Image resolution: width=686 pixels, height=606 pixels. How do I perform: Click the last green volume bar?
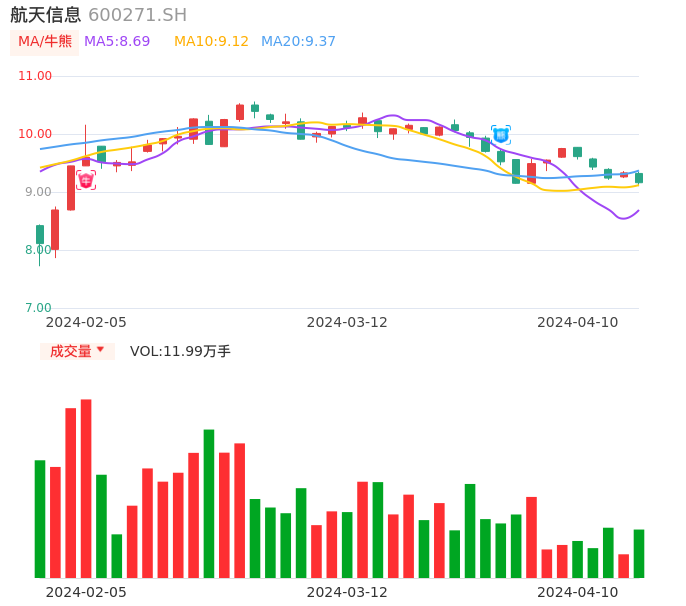(x=639, y=553)
